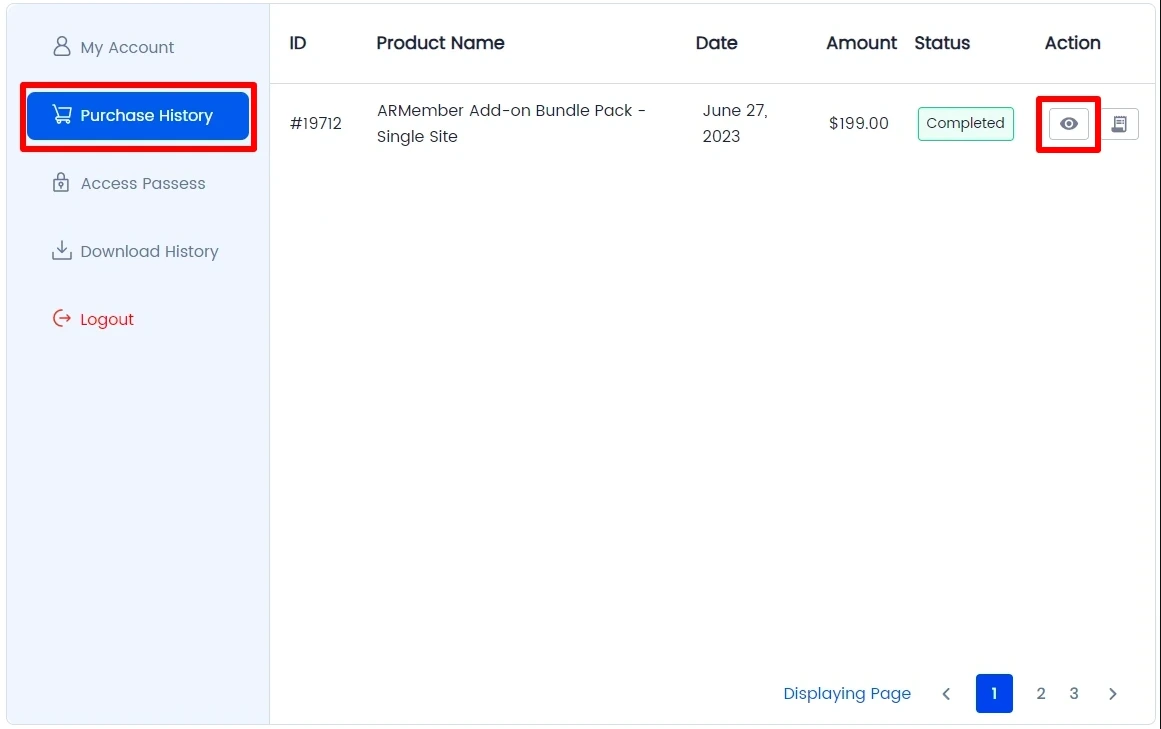The height and width of the screenshot is (729, 1161).
Task: Select Purchase History in the sidebar
Action: pyautogui.click(x=138, y=115)
